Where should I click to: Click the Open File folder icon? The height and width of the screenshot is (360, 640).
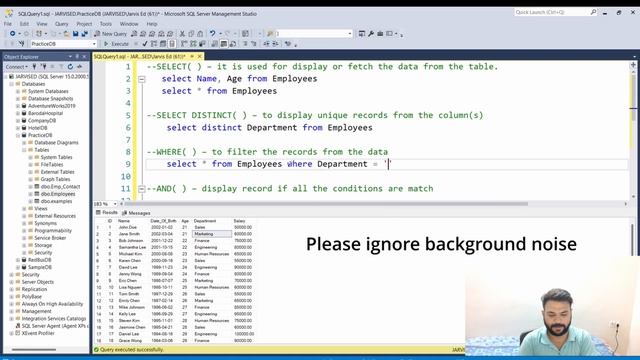pyautogui.click(x=66, y=34)
